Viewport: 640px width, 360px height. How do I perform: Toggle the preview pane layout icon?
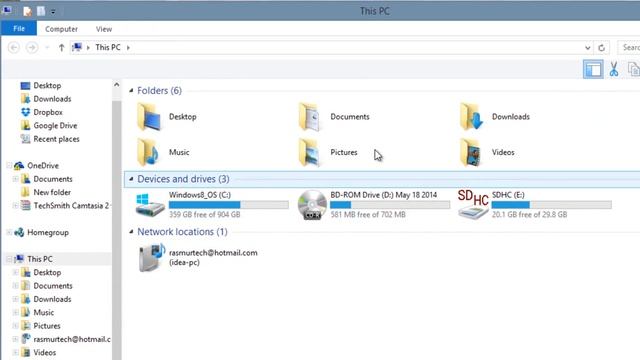coord(593,69)
